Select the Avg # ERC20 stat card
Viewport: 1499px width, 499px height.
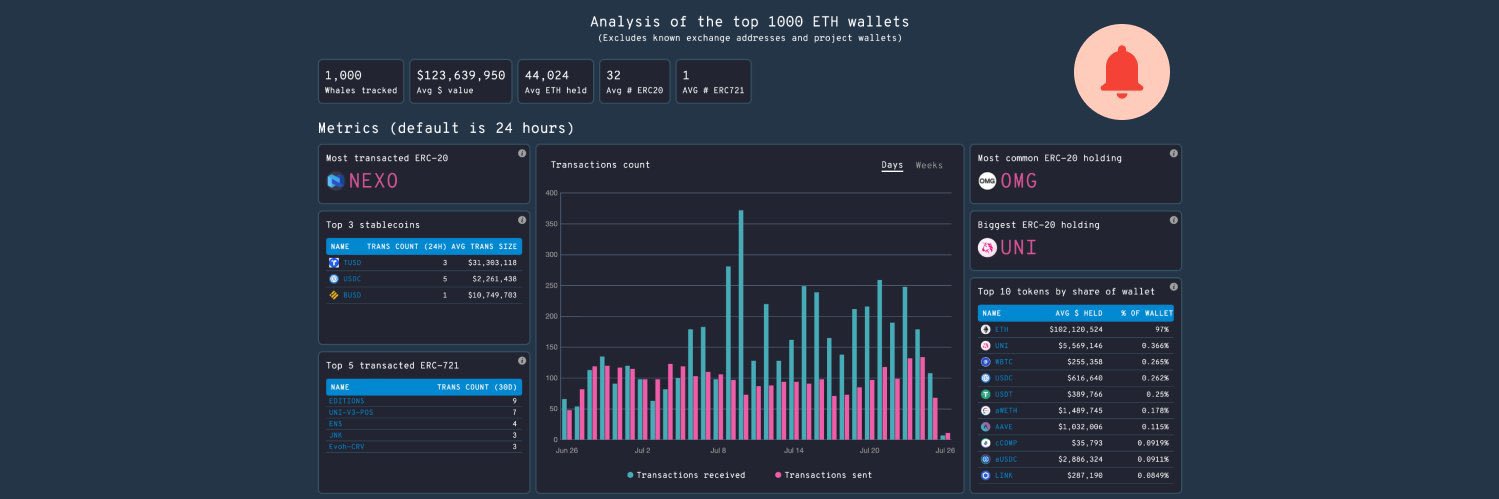click(x=634, y=82)
